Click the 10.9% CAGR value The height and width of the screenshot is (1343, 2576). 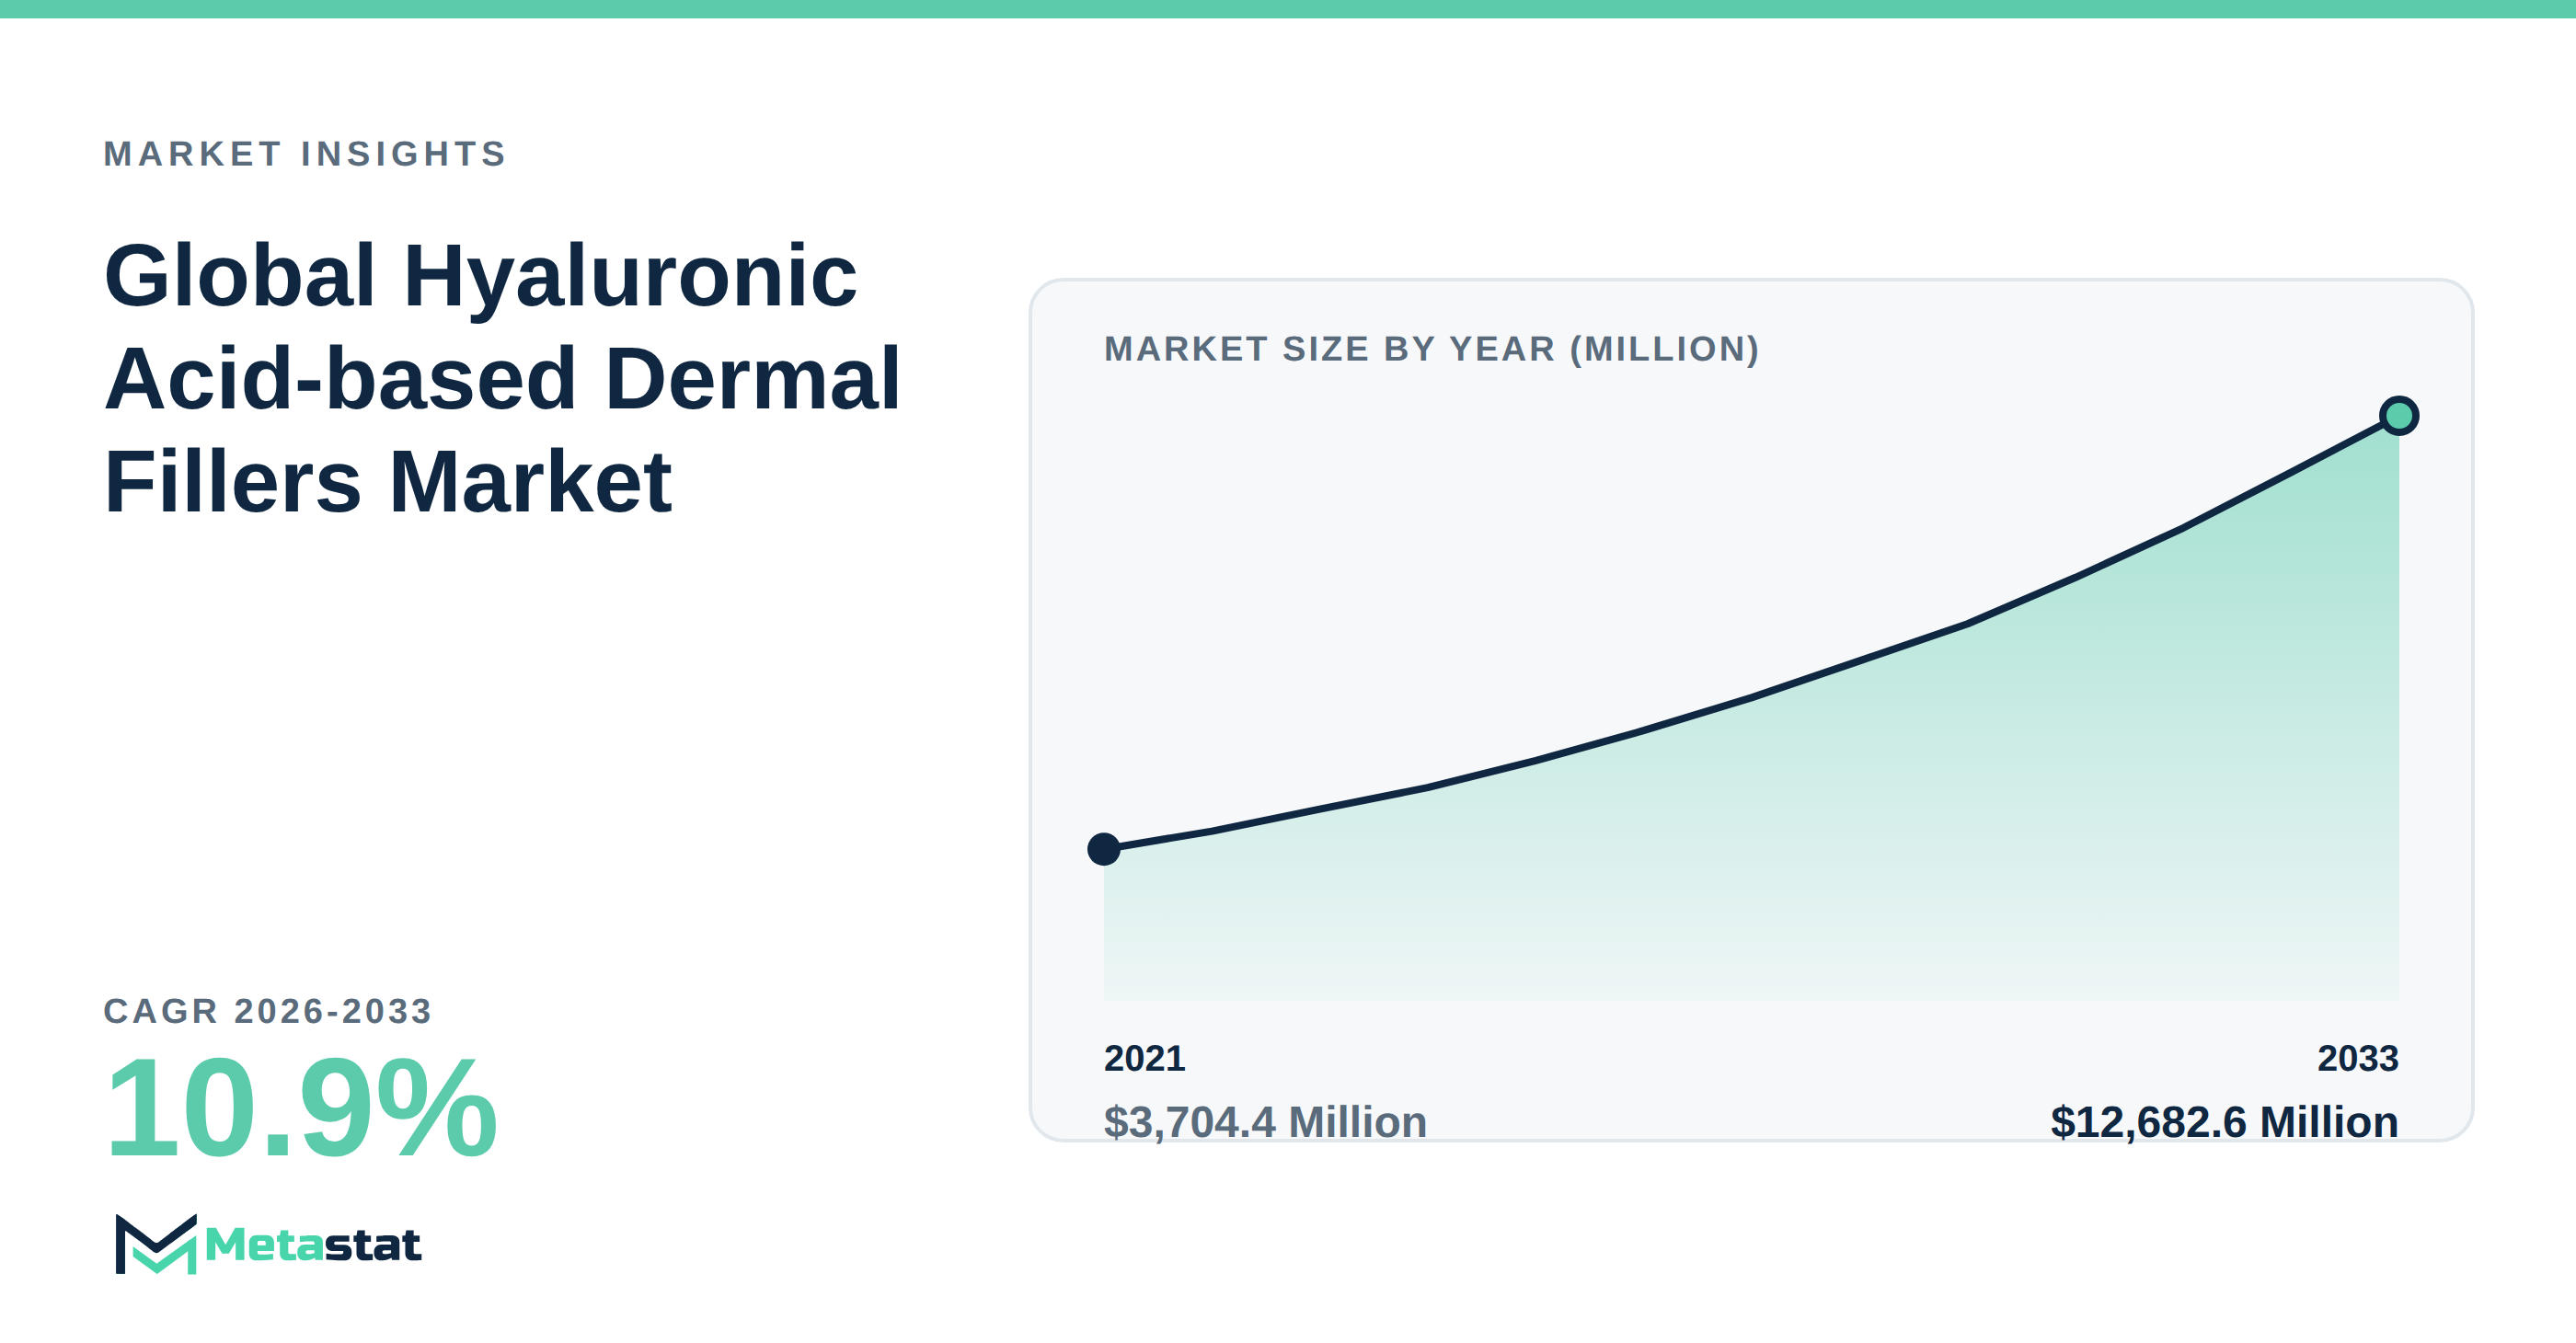tap(301, 1108)
